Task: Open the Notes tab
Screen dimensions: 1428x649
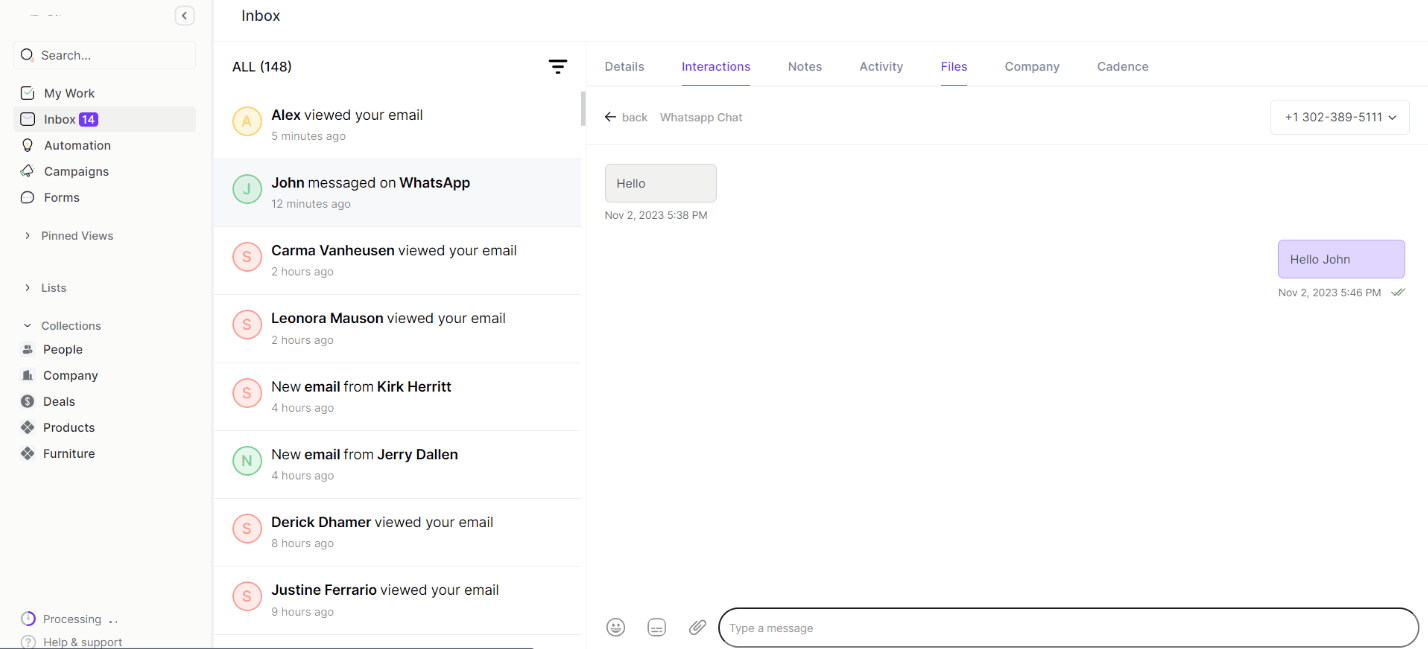Action: (x=805, y=67)
